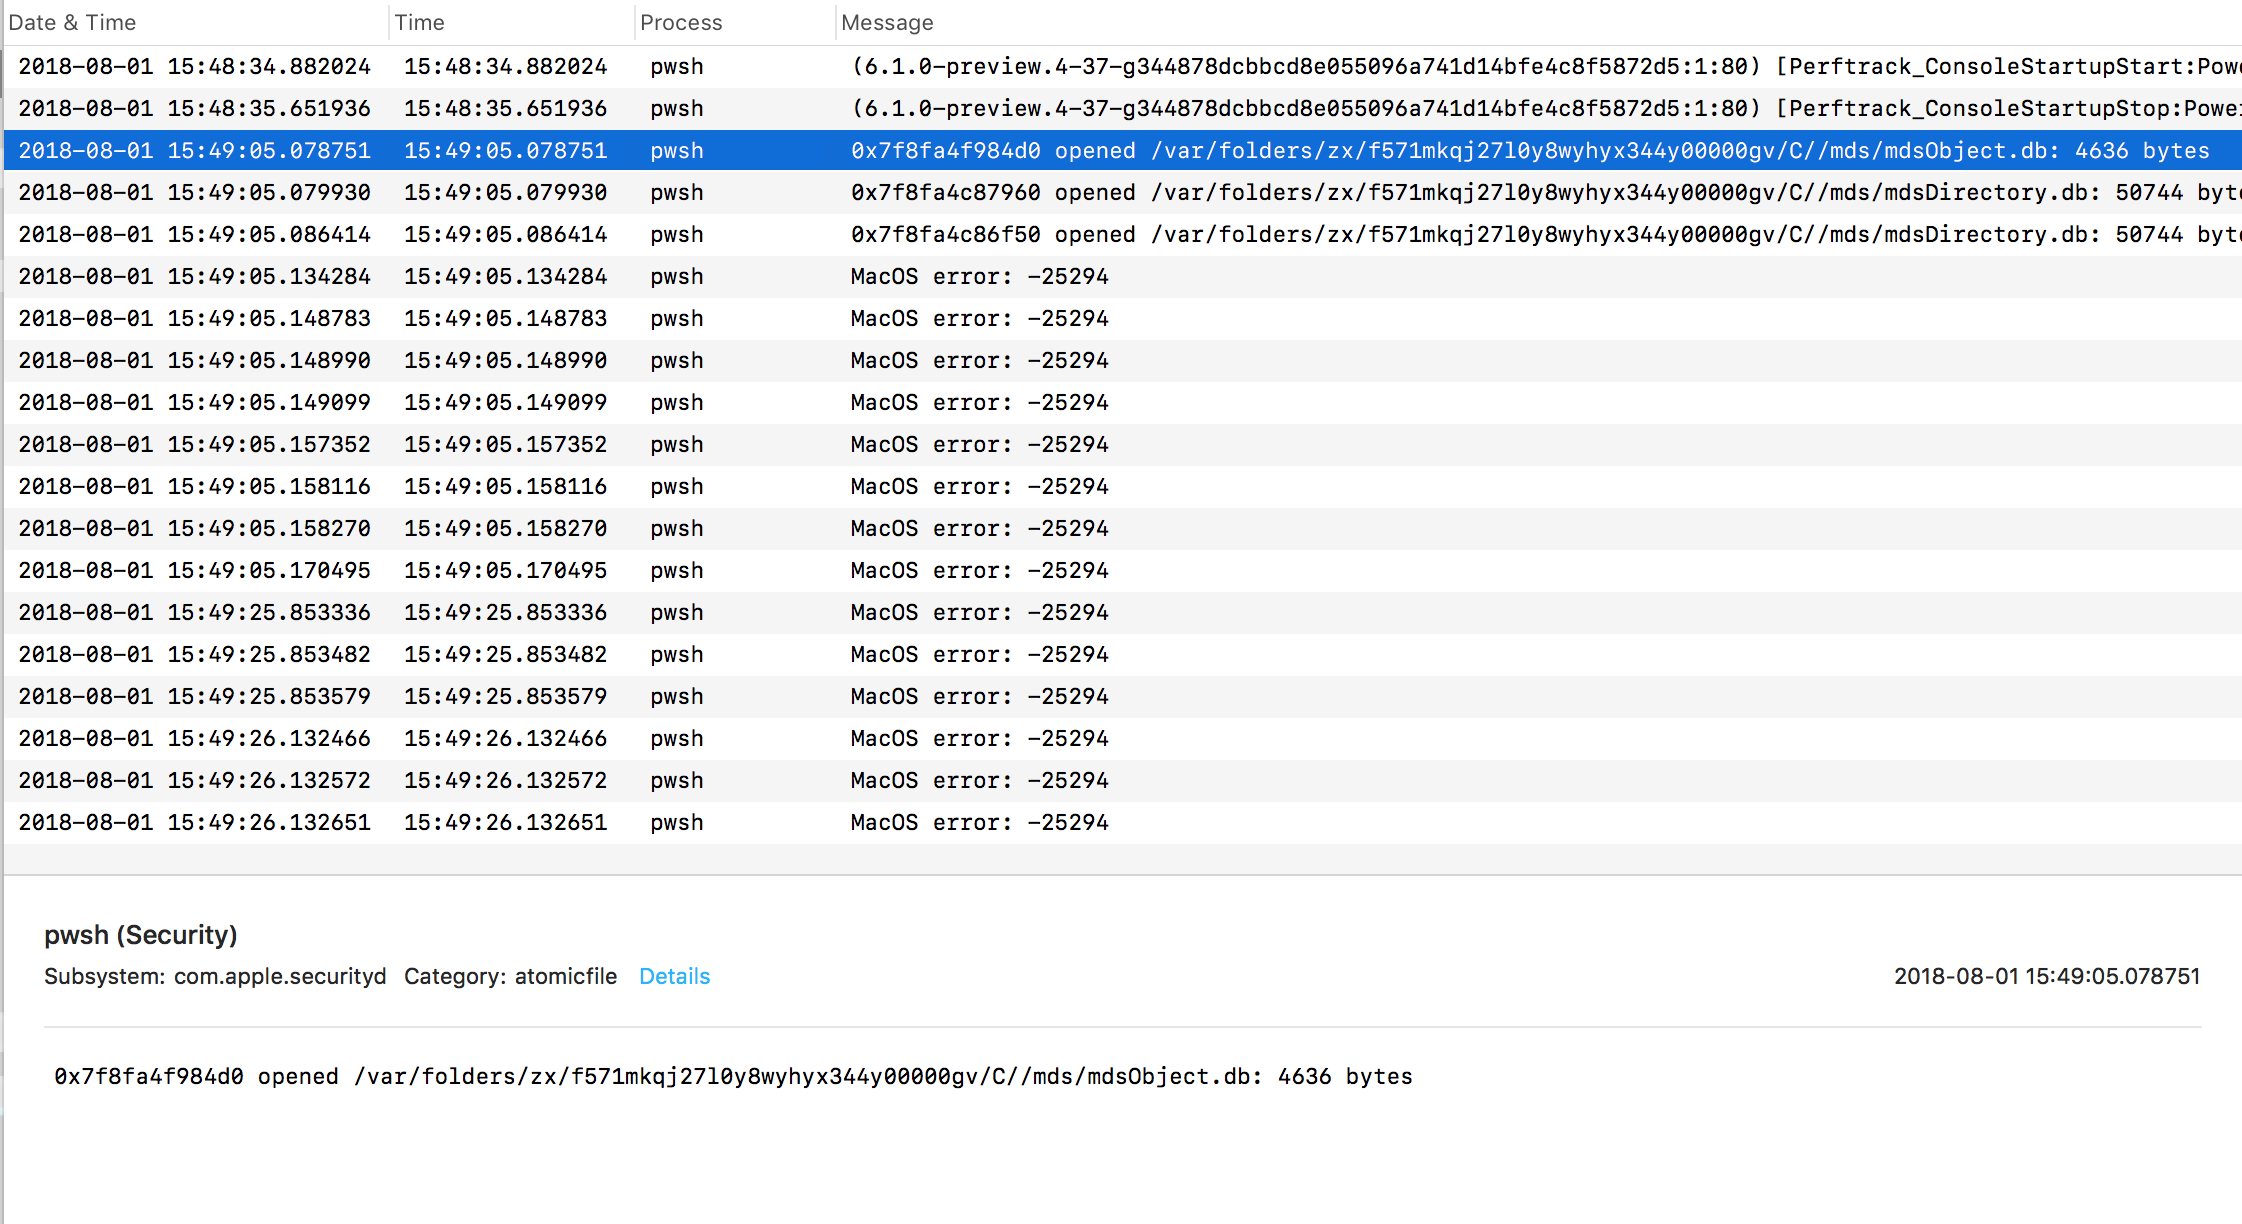Select MacOS error row at 15:49:05.170495
This screenshot has height=1224, width=2242.
[x=980, y=570]
